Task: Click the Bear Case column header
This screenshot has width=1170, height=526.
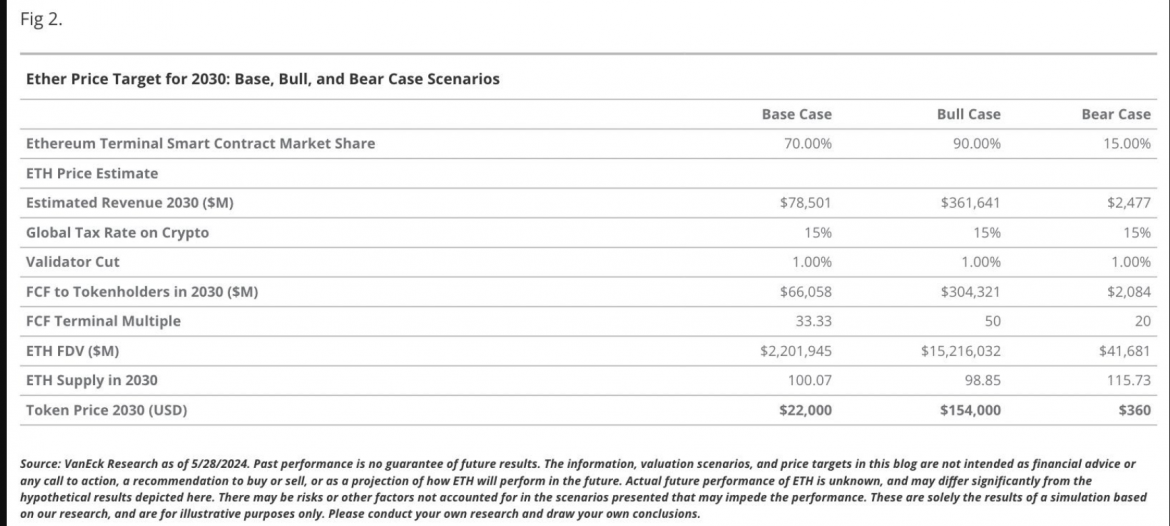Action: (1116, 114)
